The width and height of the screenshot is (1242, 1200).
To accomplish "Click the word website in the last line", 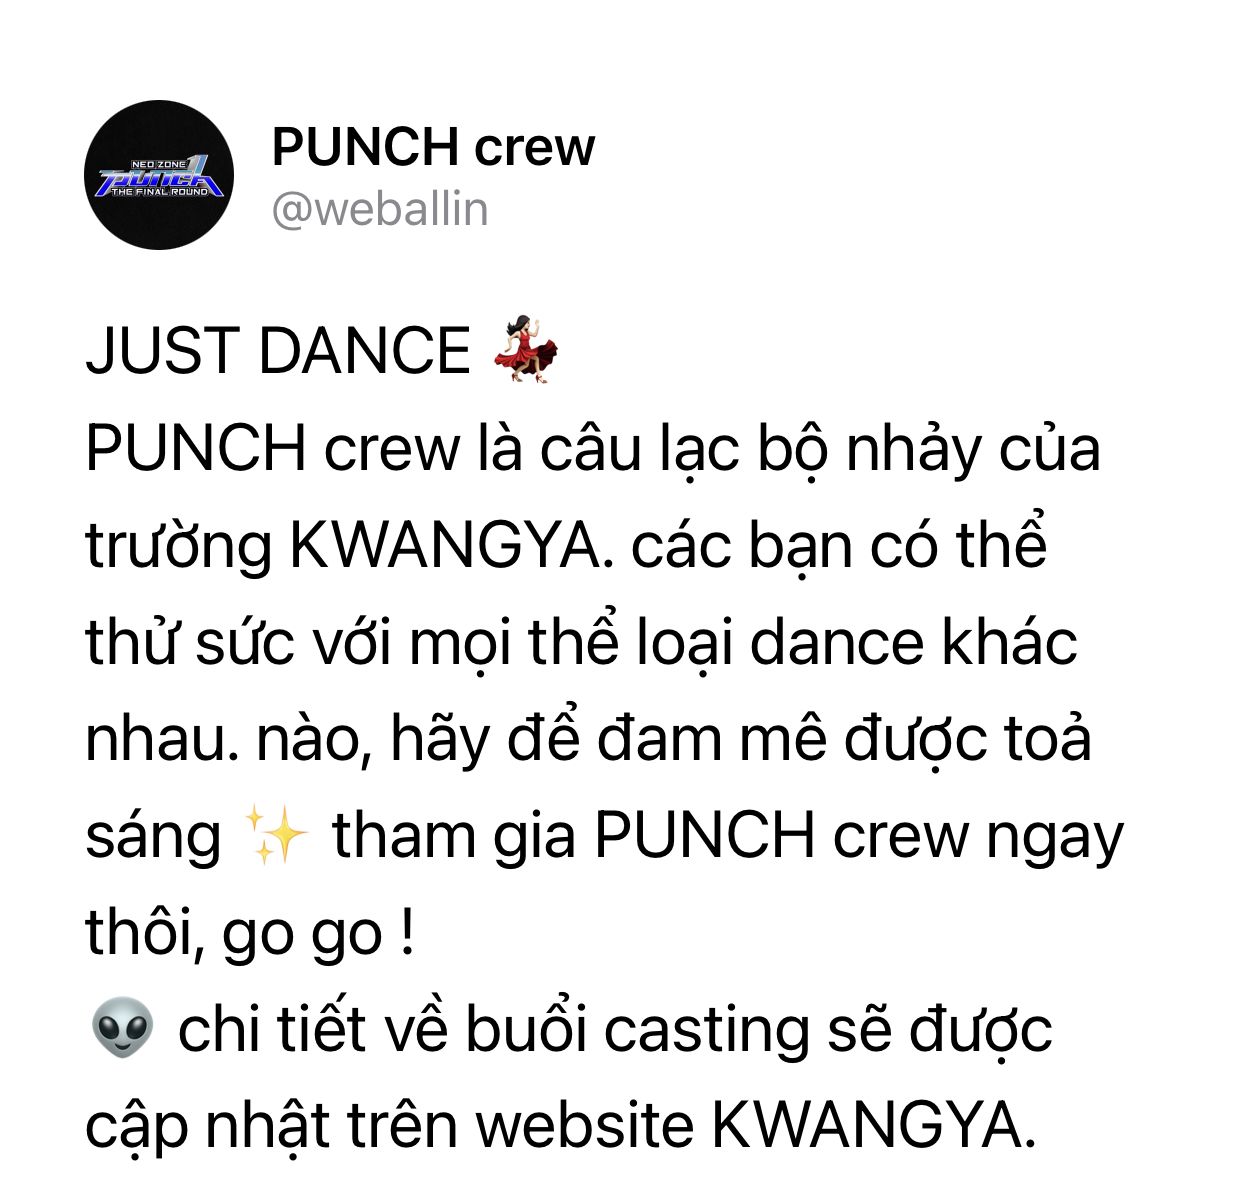I will pyautogui.click(x=584, y=1127).
